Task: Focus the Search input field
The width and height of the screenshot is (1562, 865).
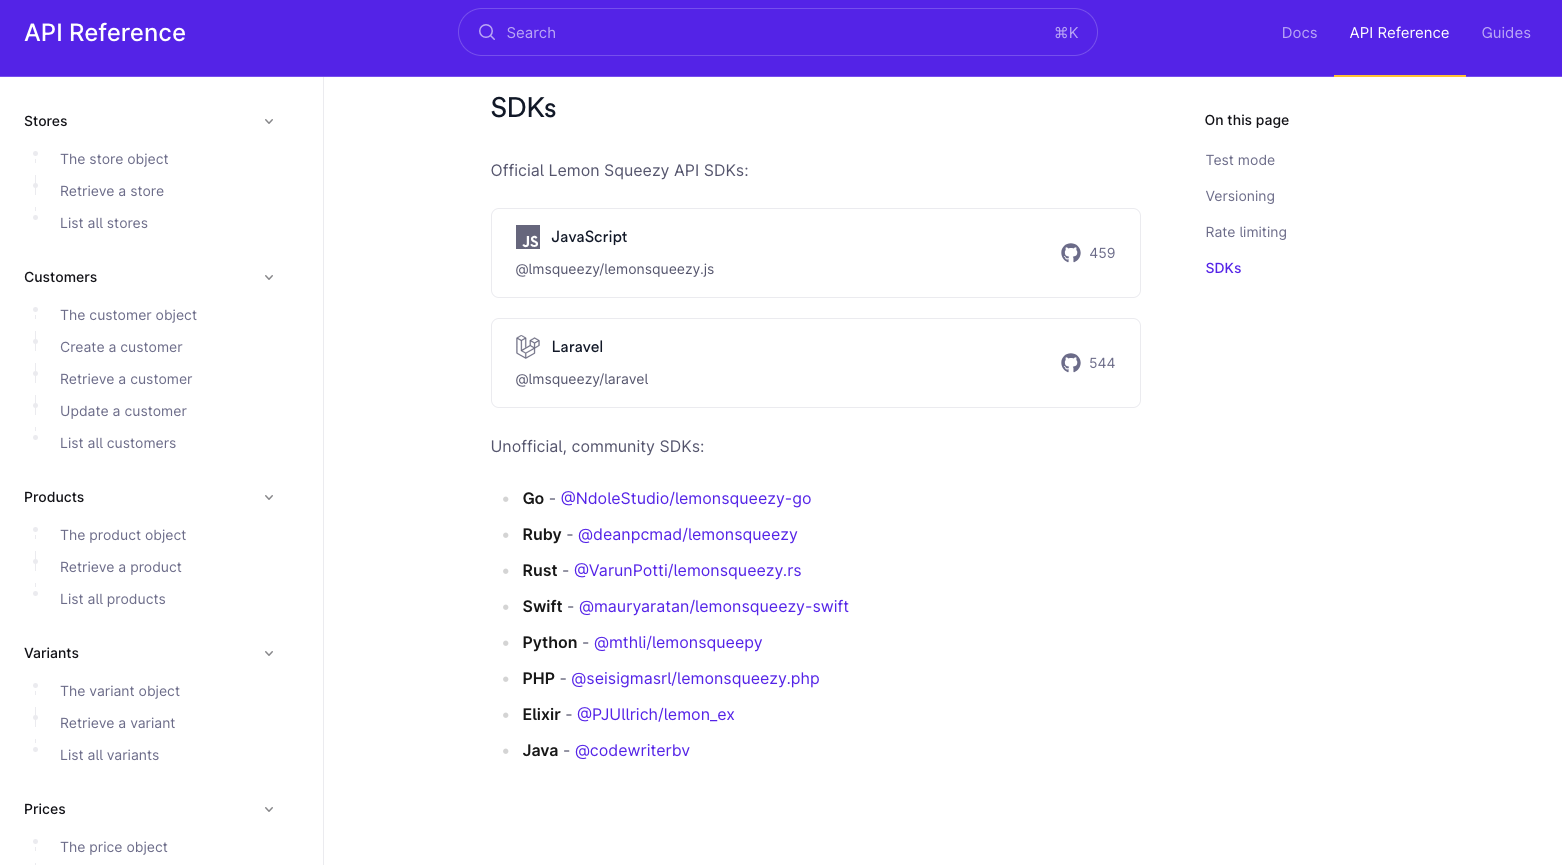Action: pyautogui.click(x=778, y=32)
